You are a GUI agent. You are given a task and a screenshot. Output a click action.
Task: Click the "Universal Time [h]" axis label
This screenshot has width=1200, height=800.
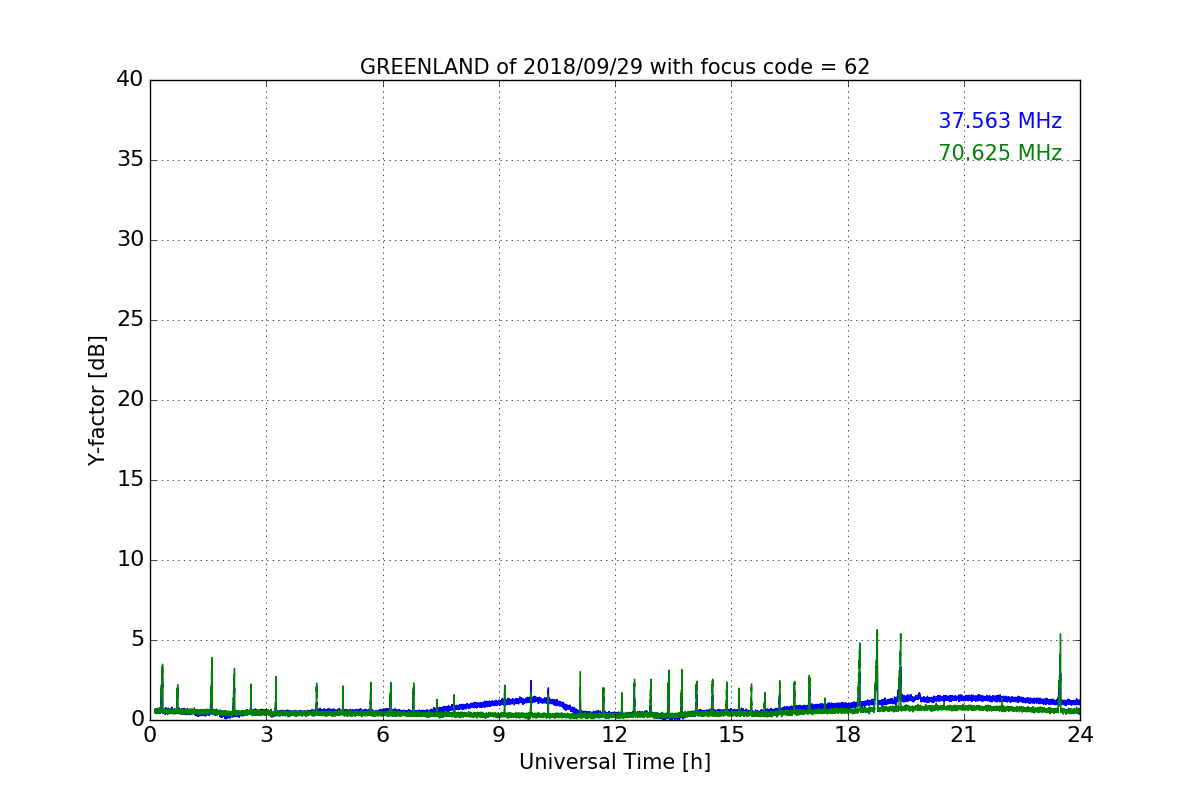(x=615, y=762)
